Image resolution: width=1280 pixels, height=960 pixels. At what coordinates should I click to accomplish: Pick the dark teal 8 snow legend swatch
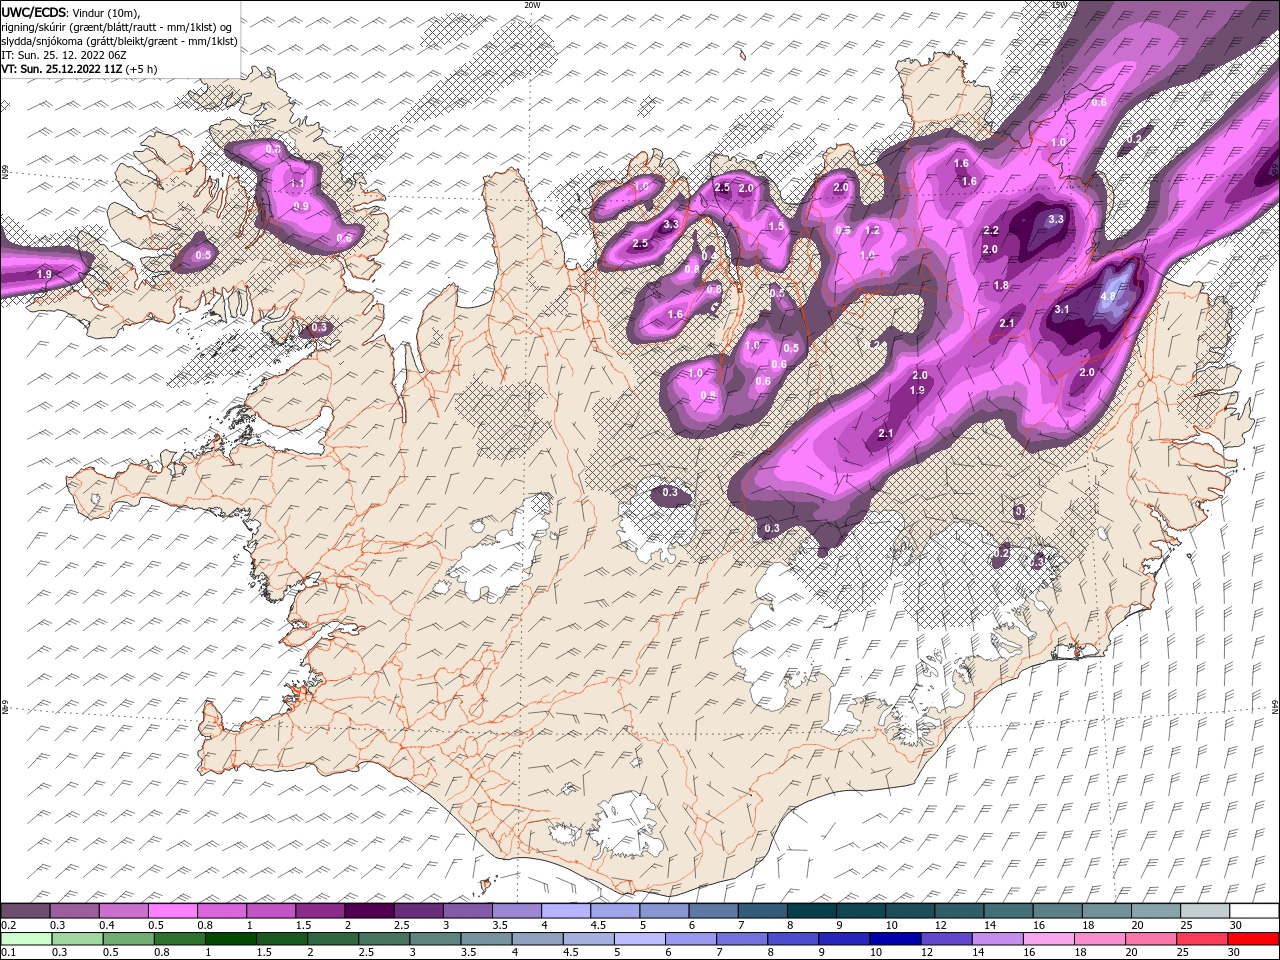pos(811,911)
